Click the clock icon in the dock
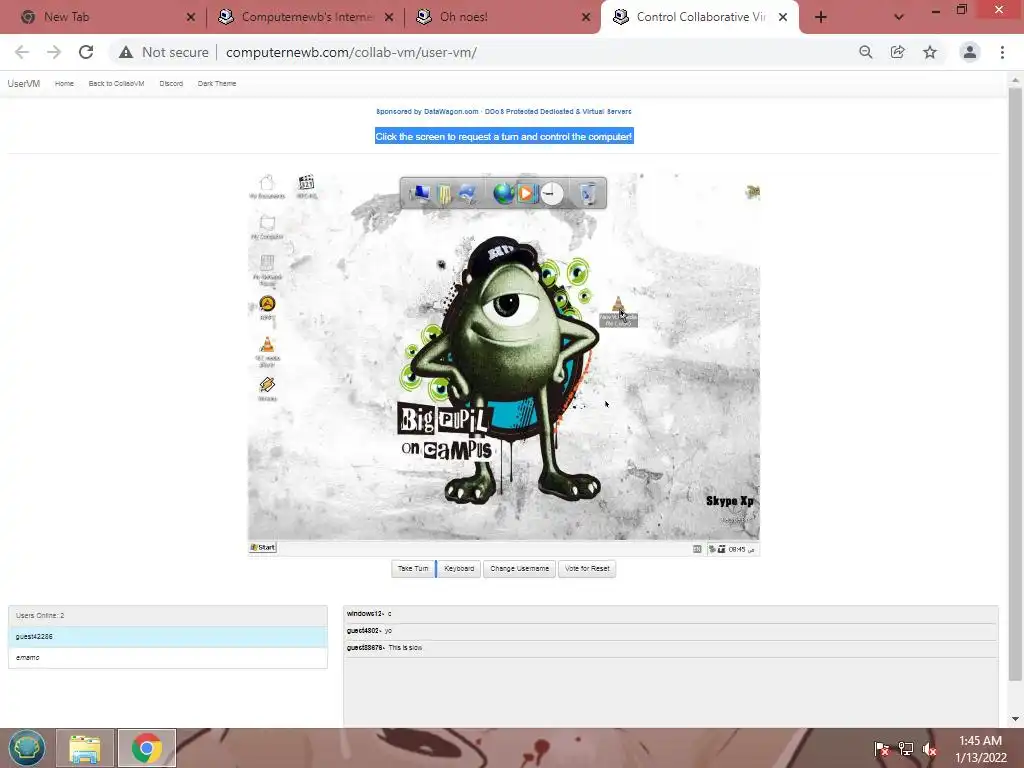Screen dimensions: 1024x768 click(552, 193)
